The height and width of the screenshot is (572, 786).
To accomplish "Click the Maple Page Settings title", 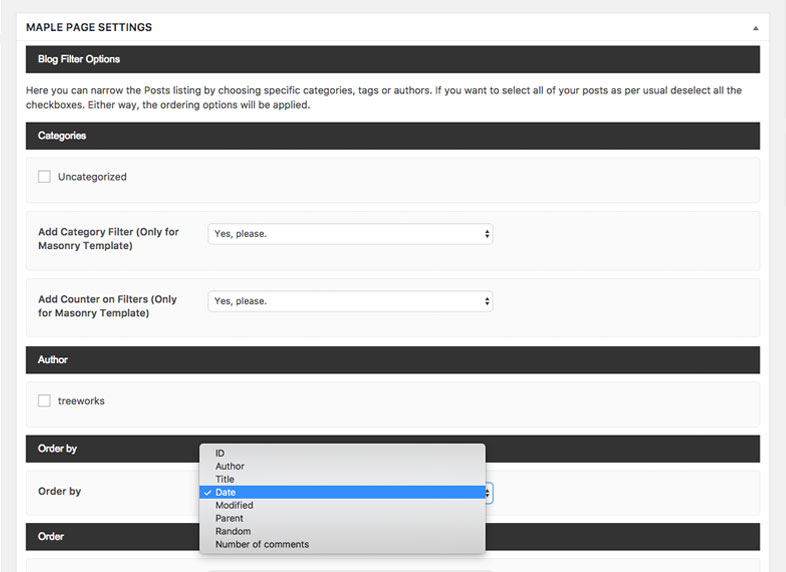I will tap(89, 27).
